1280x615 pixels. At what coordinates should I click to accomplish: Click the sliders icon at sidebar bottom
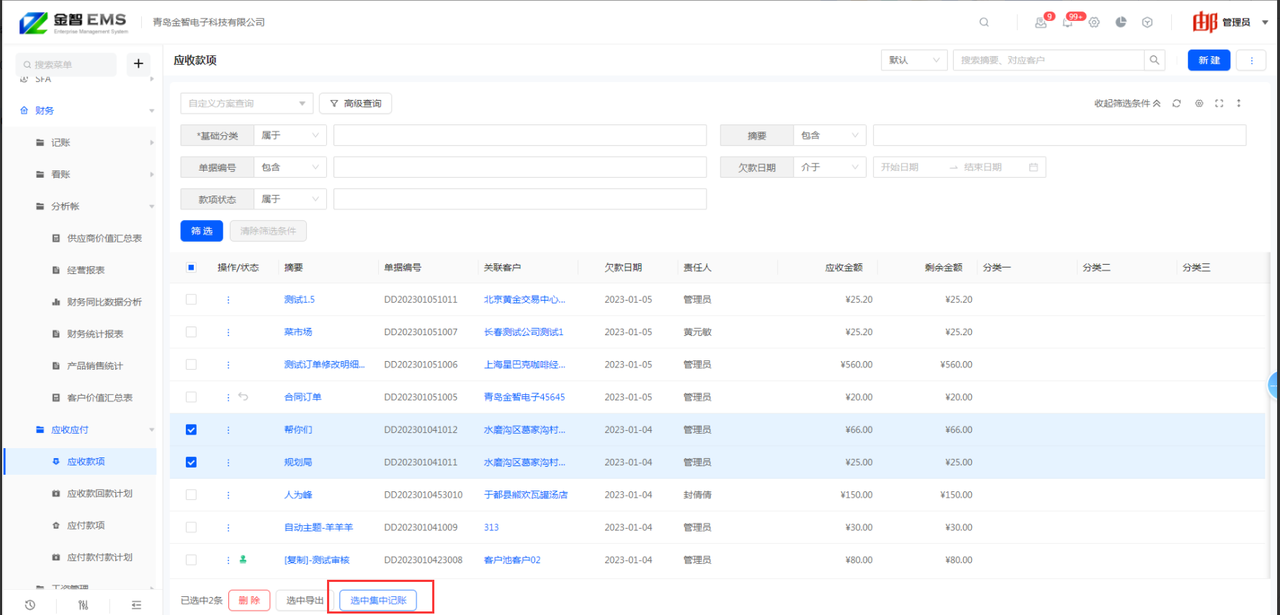click(x=83, y=605)
